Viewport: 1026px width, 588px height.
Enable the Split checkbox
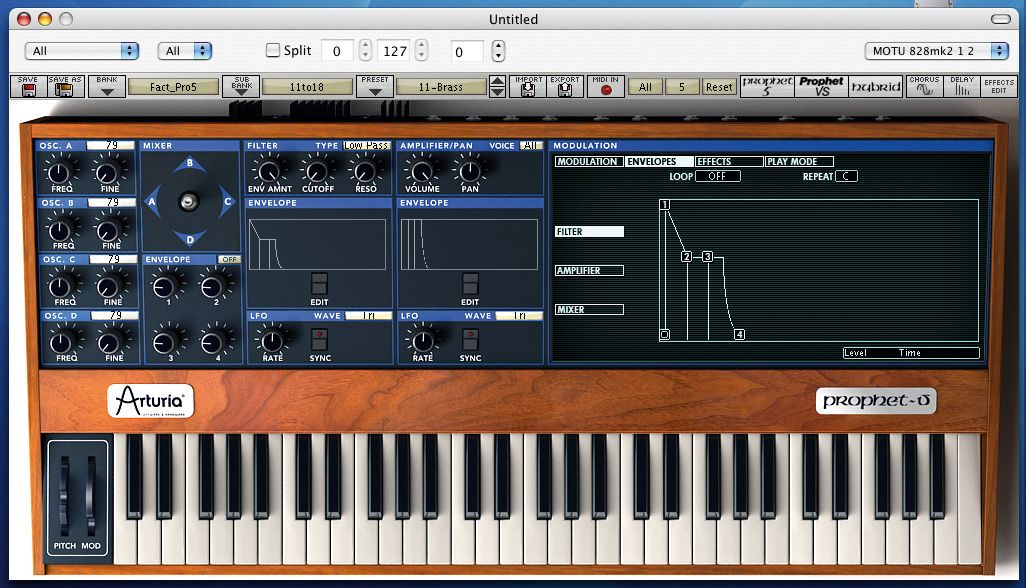pos(273,50)
